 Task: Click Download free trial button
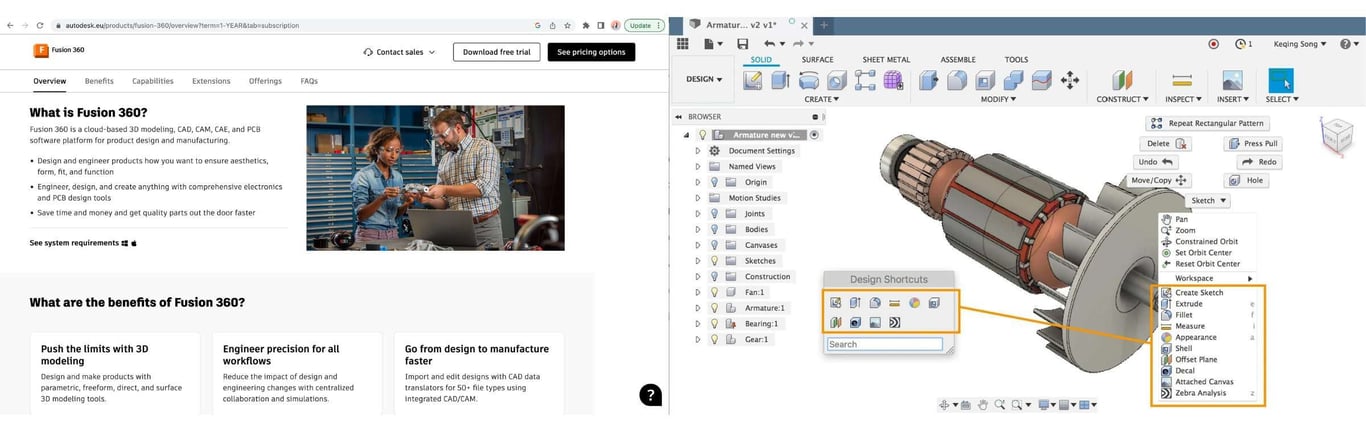coord(496,52)
